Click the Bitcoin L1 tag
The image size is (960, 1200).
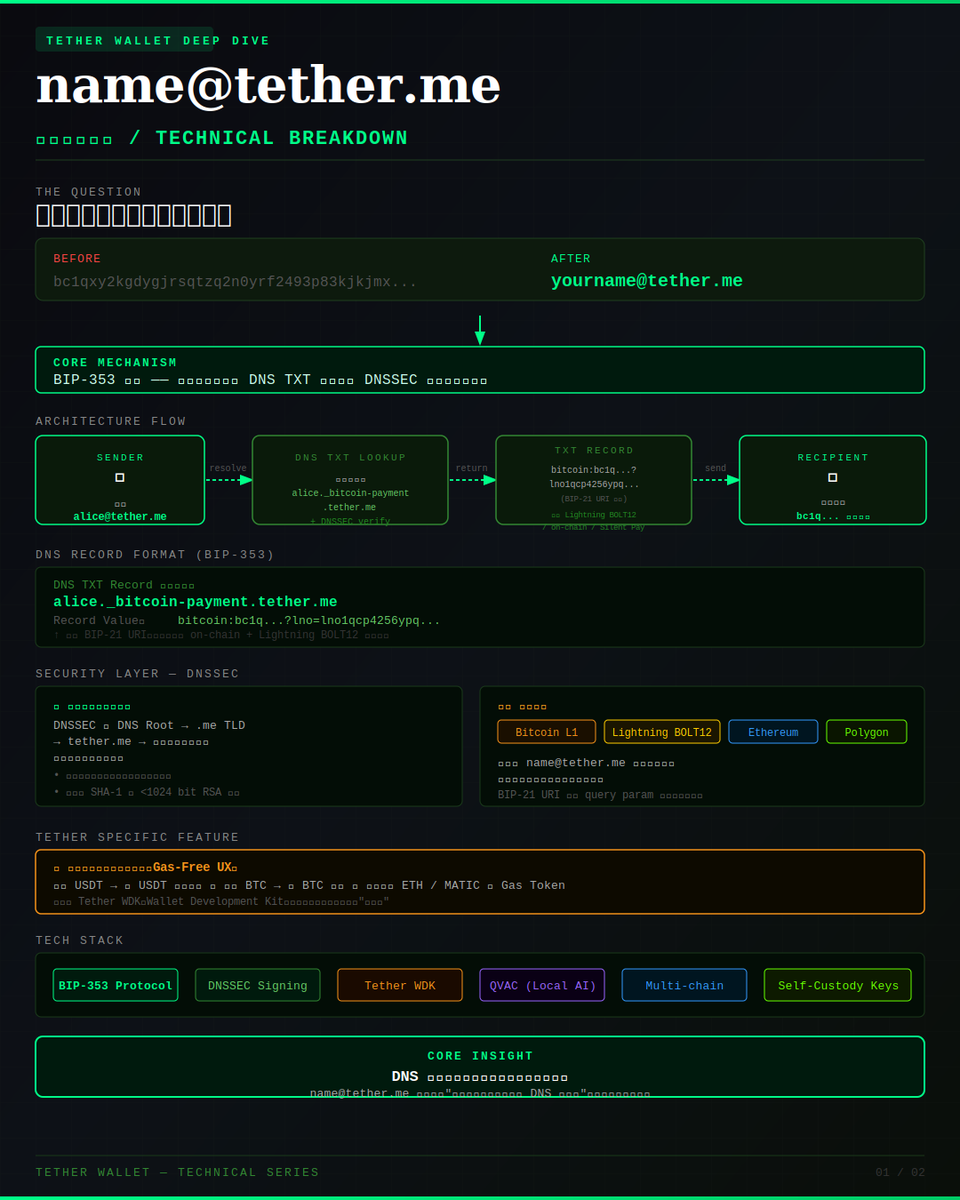pos(546,732)
